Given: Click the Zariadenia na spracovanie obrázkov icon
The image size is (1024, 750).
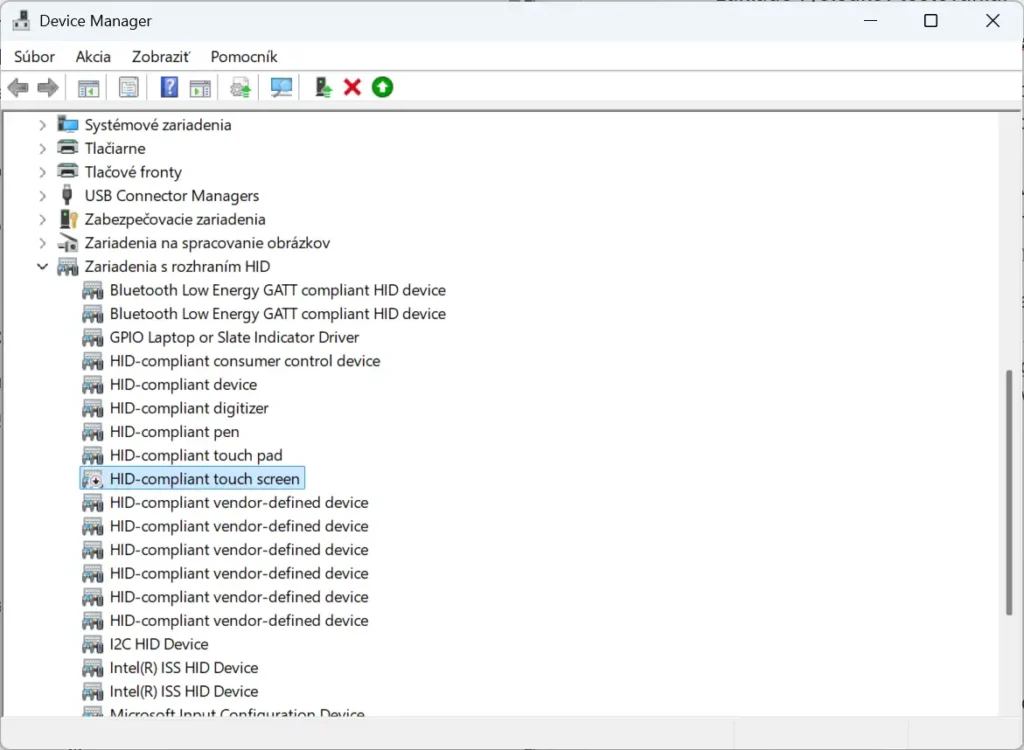Looking at the screenshot, I should 68,242.
